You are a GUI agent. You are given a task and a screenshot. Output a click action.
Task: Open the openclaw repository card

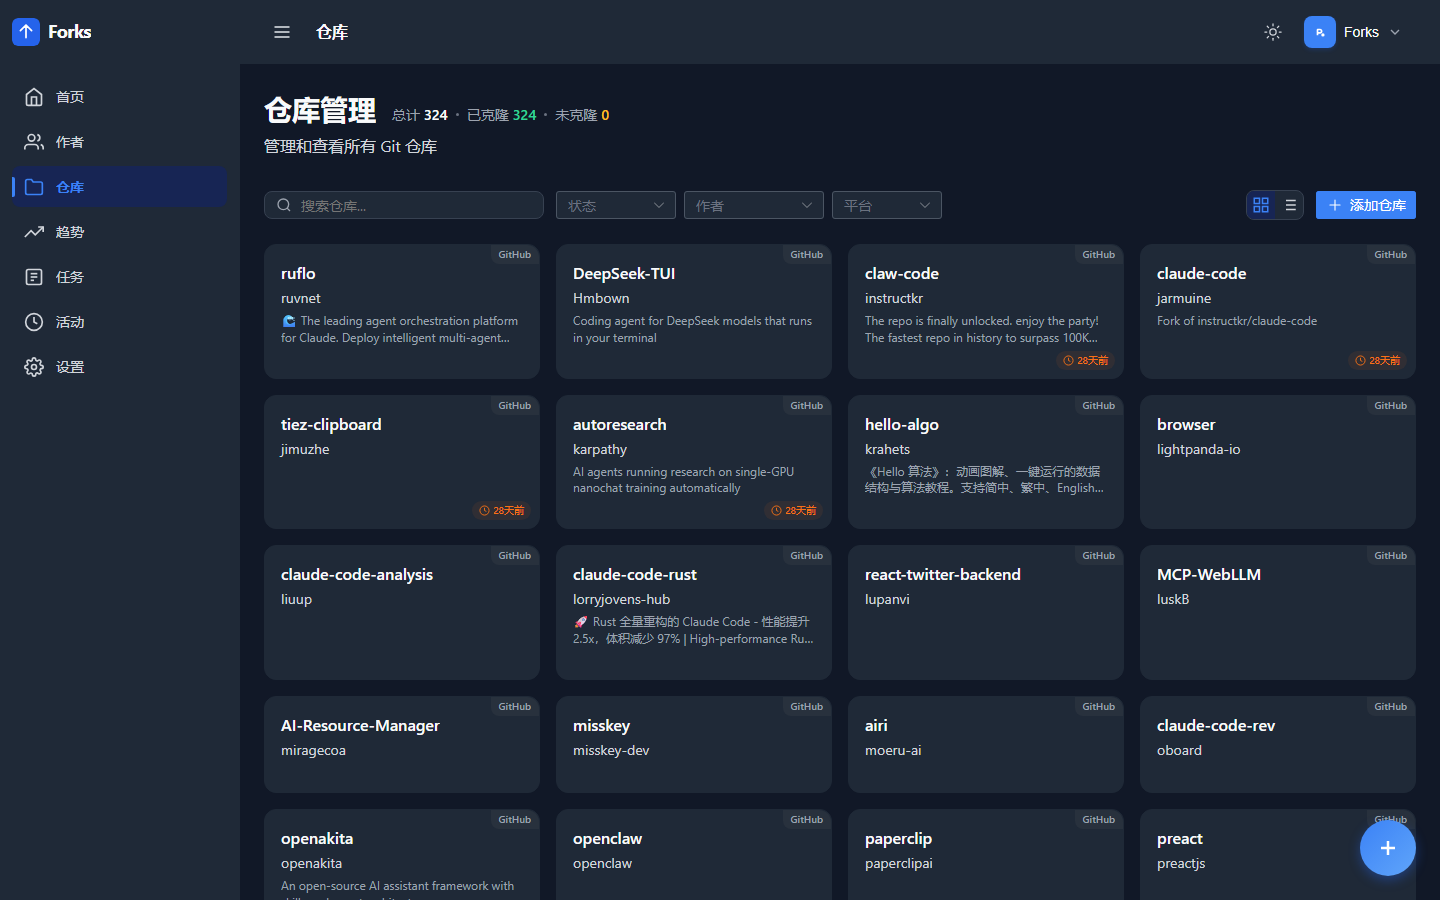(x=694, y=855)
